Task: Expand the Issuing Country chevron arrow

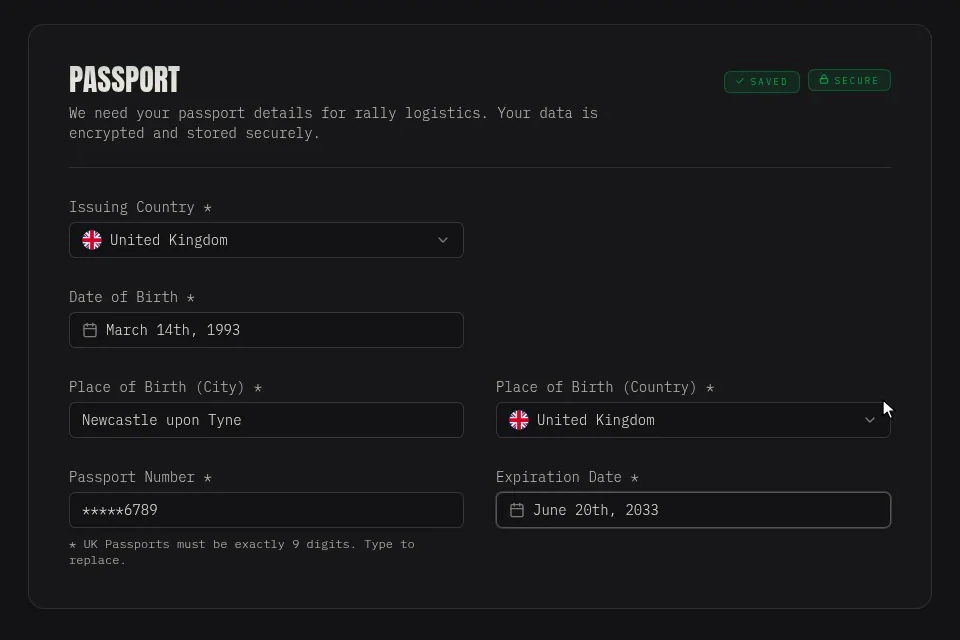Action: pyautogui.click(x=443, y=240)
